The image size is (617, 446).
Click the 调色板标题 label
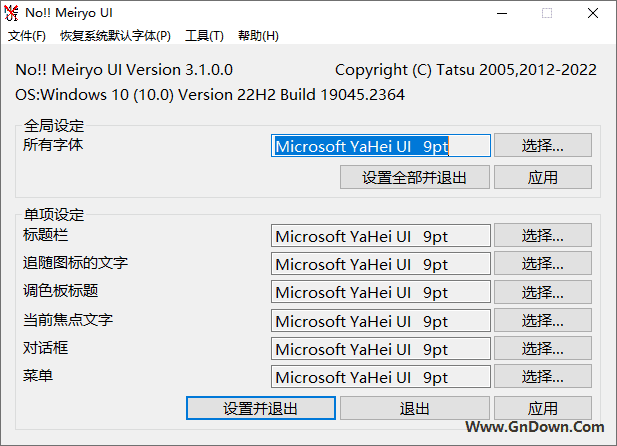point(61,291)
